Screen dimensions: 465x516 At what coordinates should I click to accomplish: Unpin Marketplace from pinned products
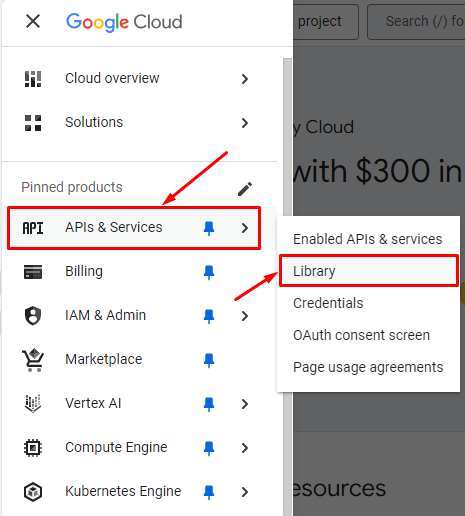click(209, 361)
